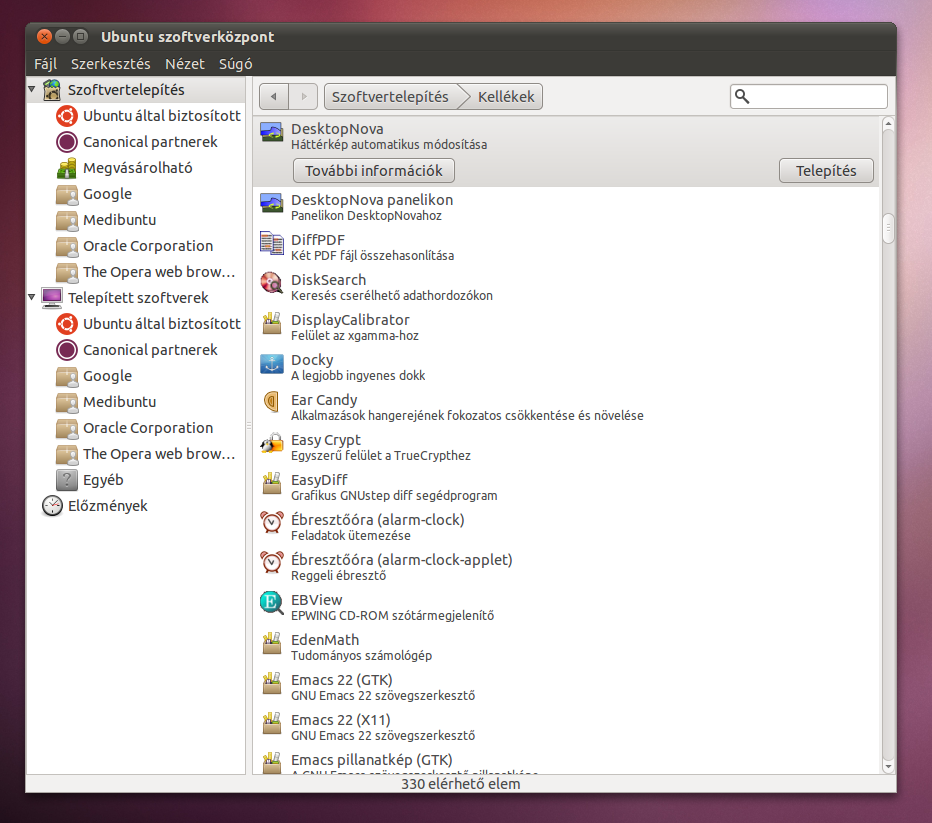Click the EdenMath package icon
This screenshot has width=932, height=823.
coord(272,643)
